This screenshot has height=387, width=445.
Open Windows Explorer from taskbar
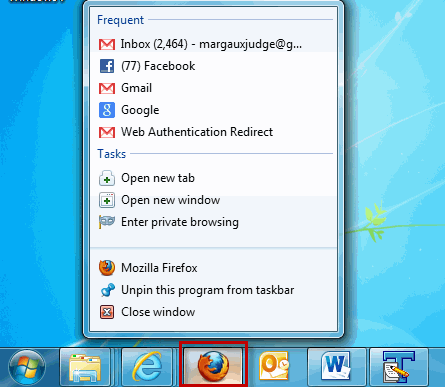pyautogui.click(x=85, y=367)
